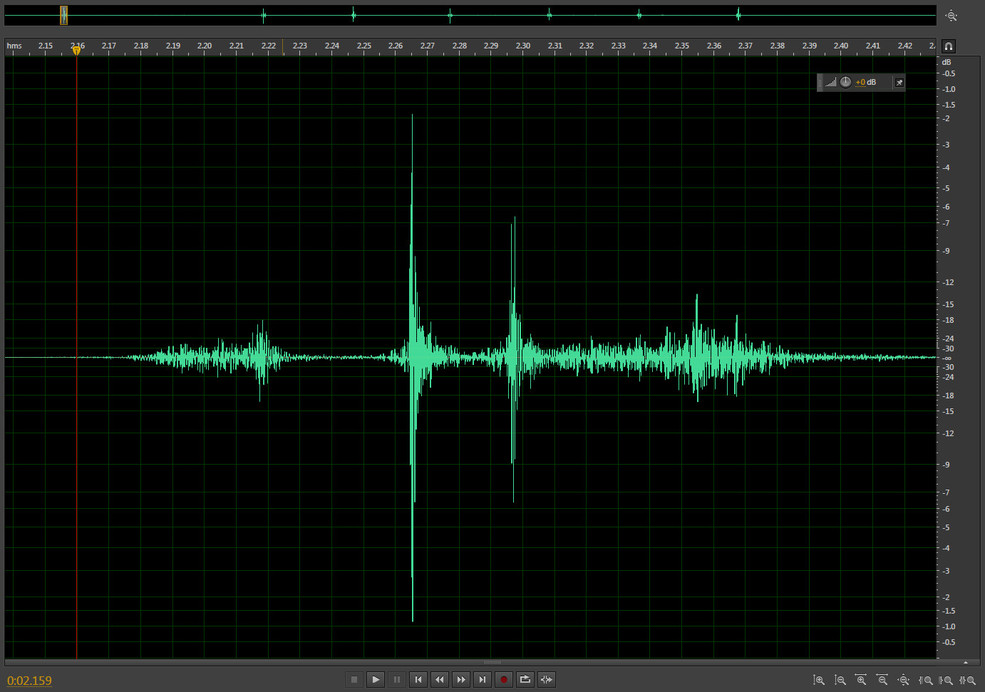The image size is (985, 692).
Task: Start playback with the Play button
Action: click(x=376, y=679)
